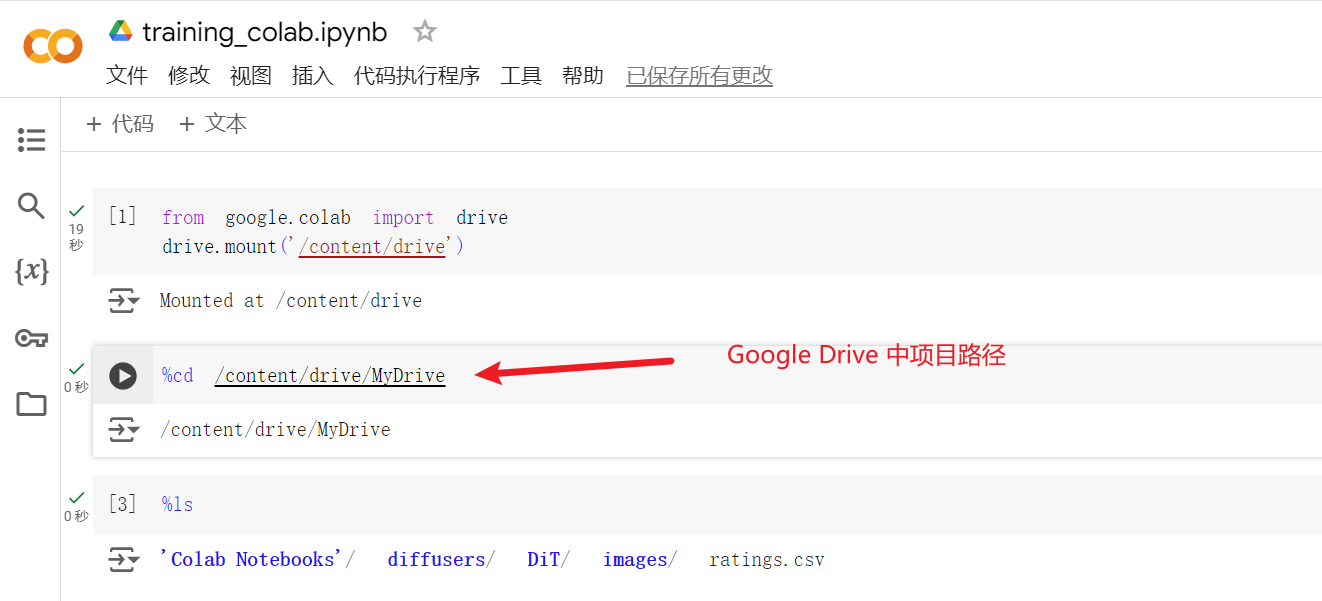Add a new code cell with 代码

click(x=119, y=123)
